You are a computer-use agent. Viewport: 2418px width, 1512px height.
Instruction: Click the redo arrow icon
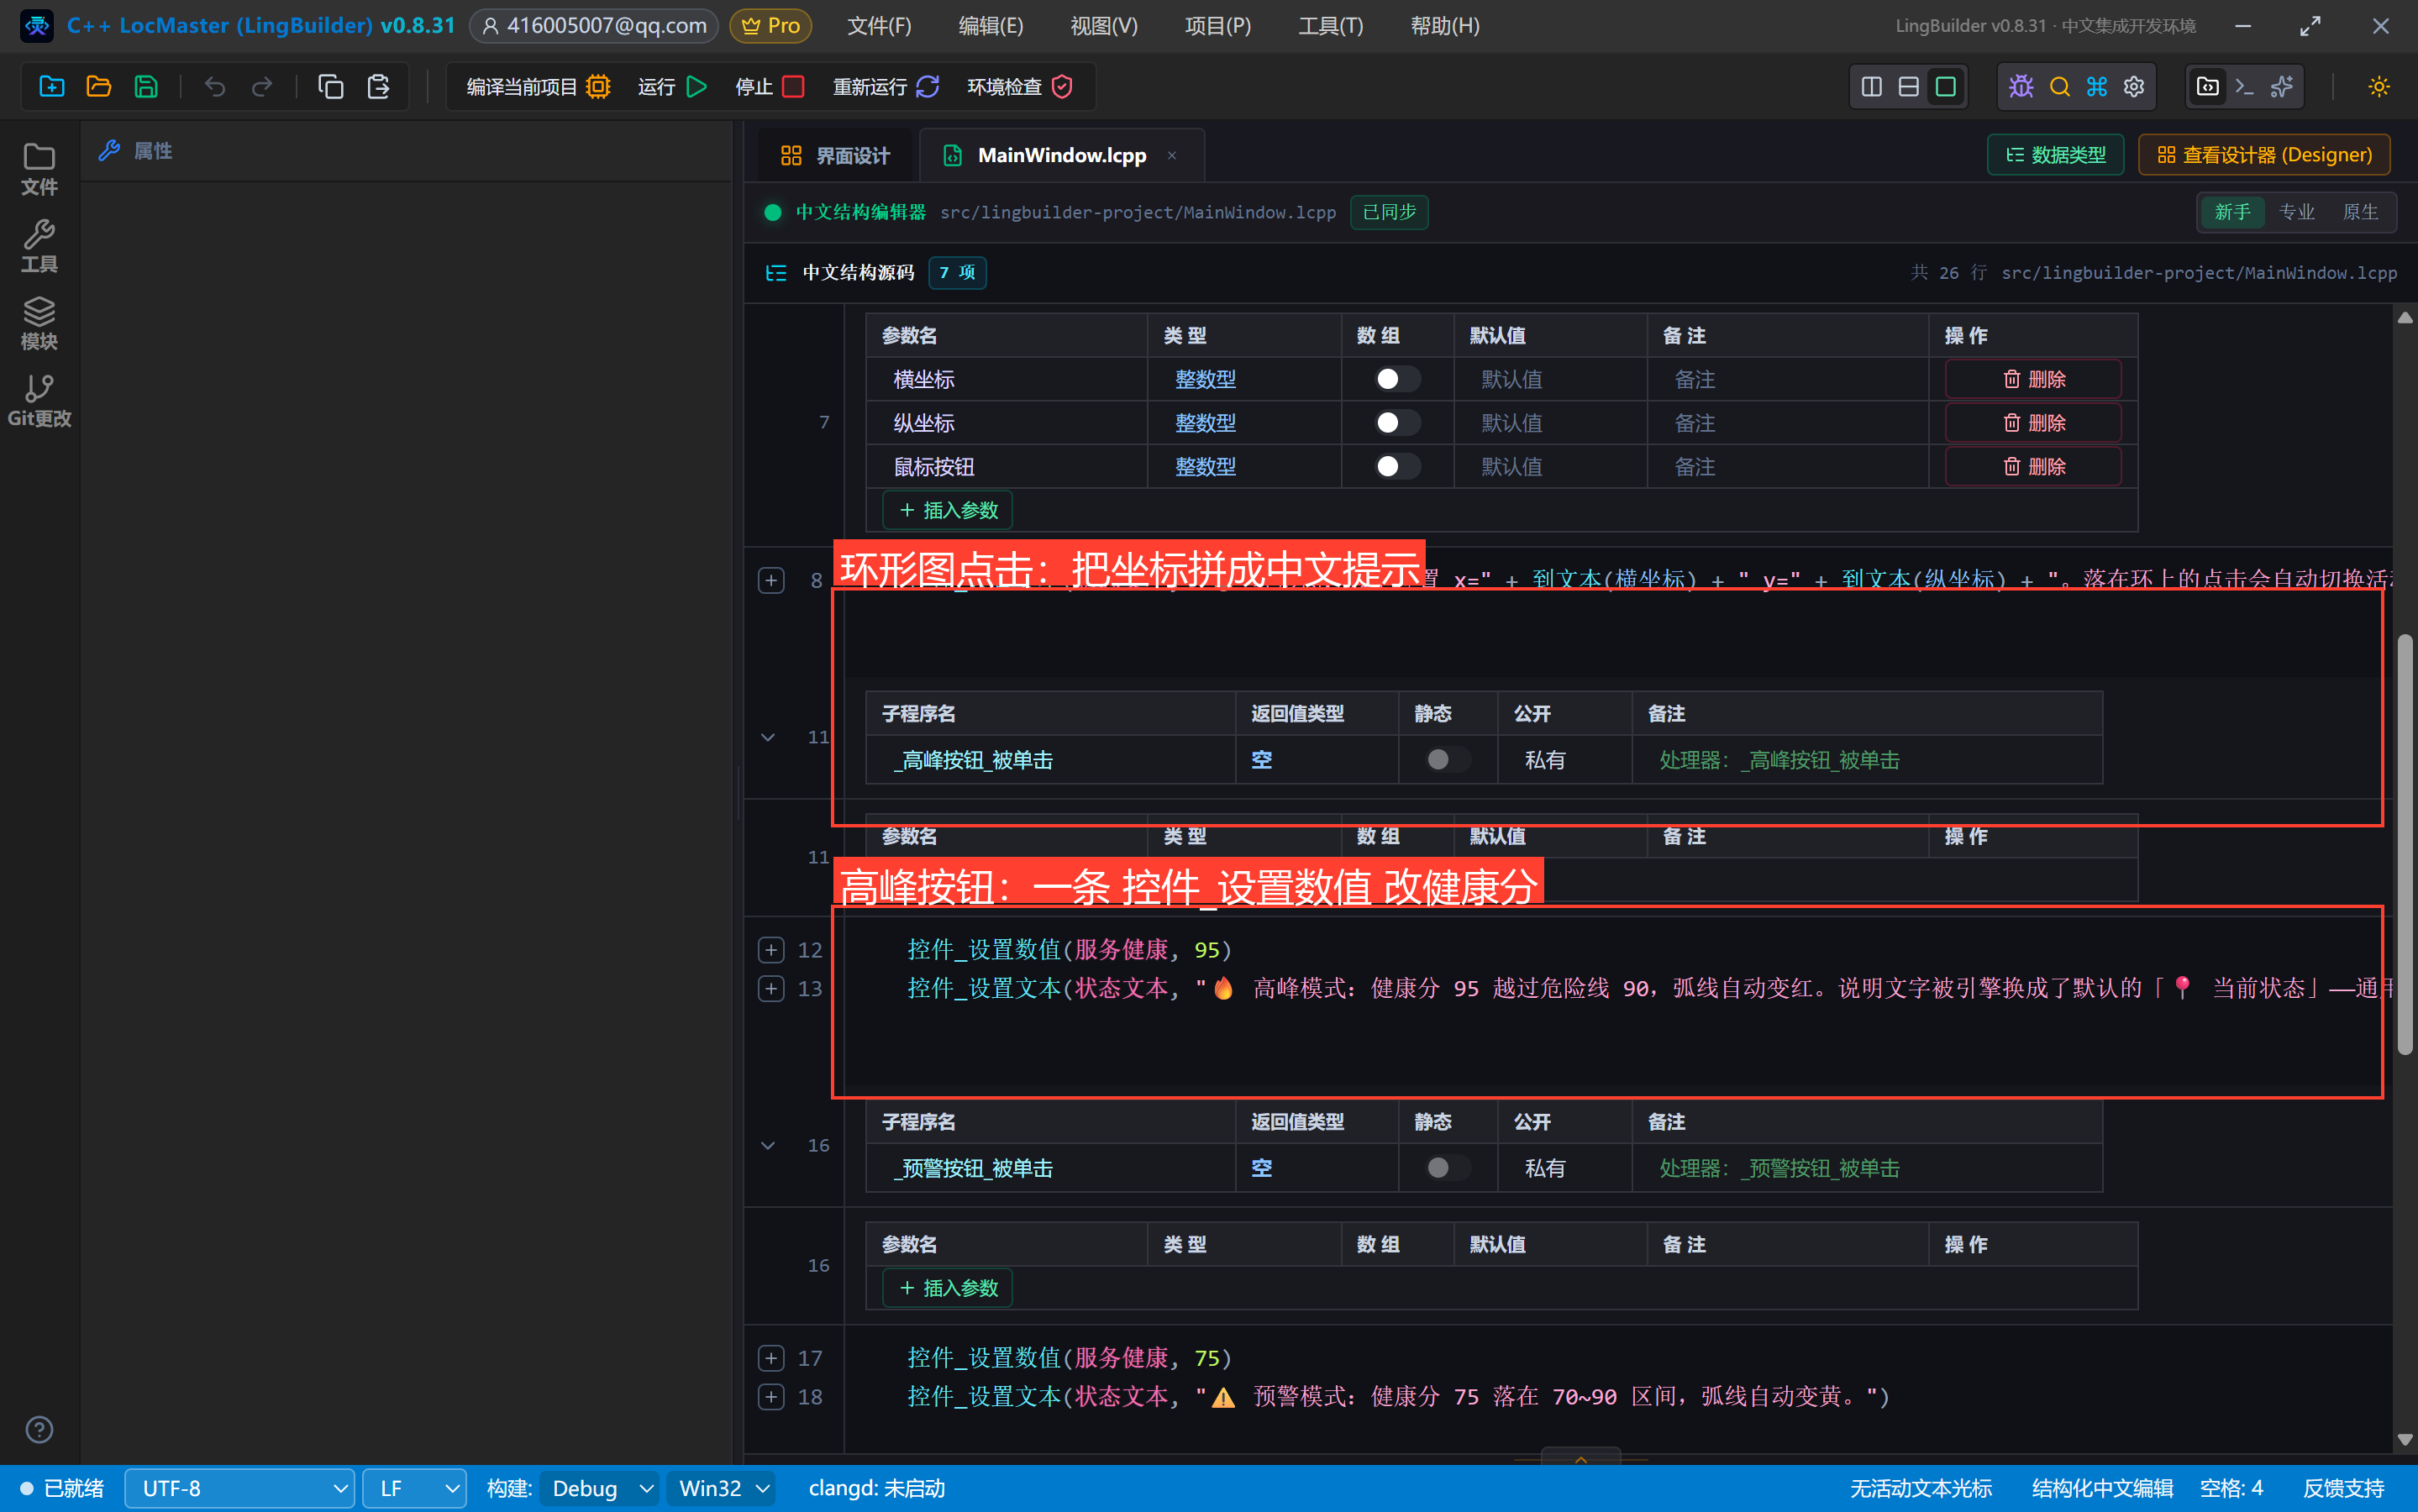click(262, 87)
